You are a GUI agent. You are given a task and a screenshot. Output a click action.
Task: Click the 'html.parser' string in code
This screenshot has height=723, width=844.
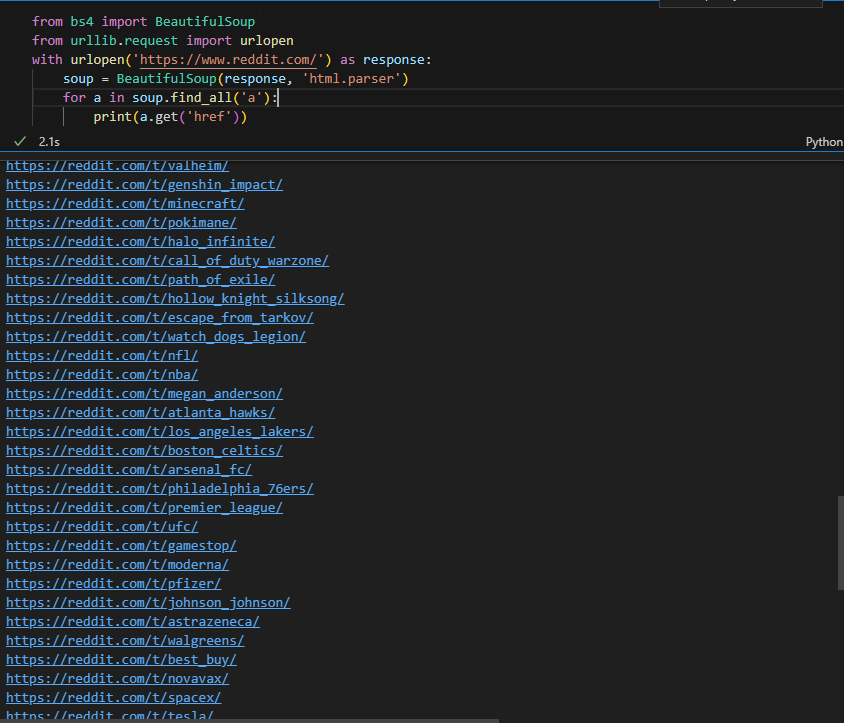[351, 79]
